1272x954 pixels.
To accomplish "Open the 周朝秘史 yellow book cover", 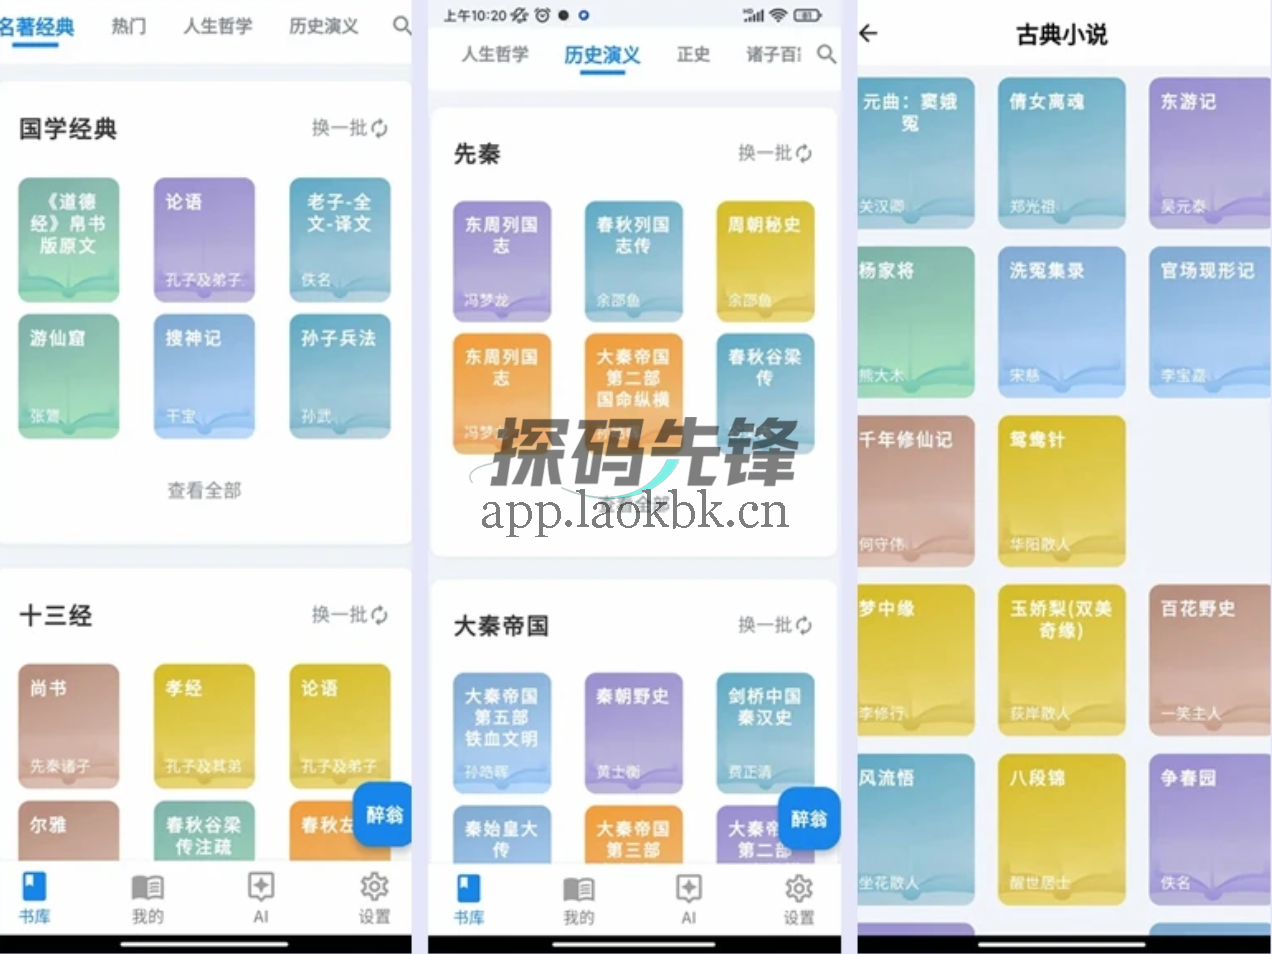I will 764,260.
